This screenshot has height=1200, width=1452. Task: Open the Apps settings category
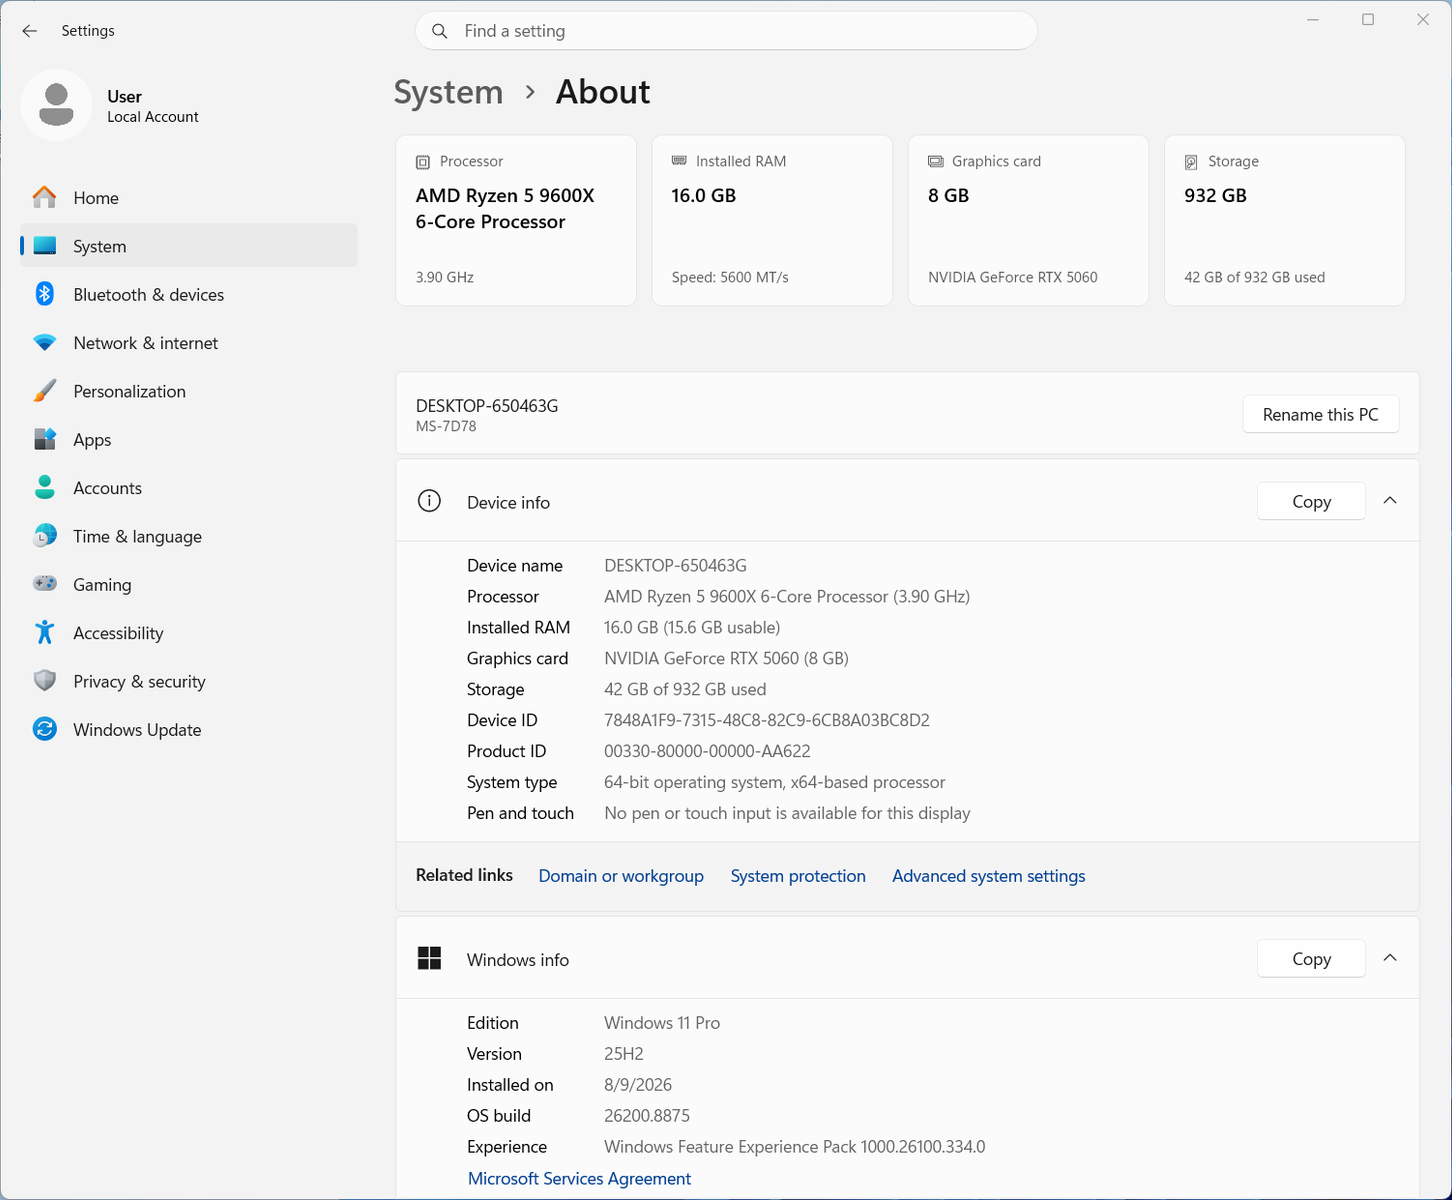[x=189, y=440]
